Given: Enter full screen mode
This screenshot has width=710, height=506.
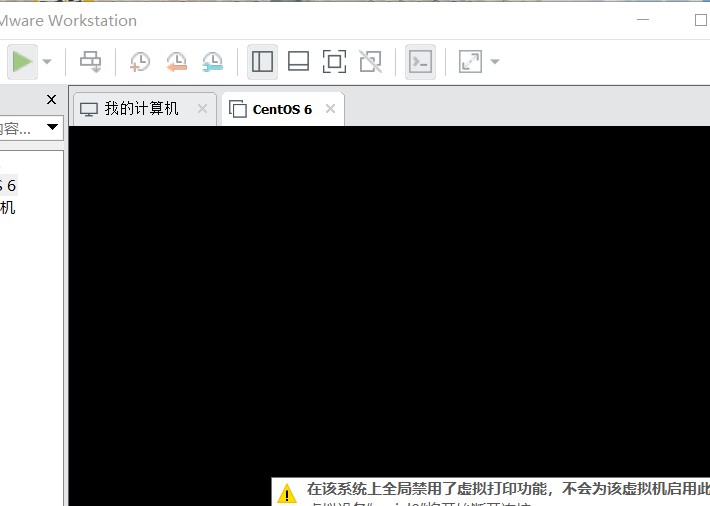Looking at the screenshot, I should pyautogui.click(x=334, y=62).
